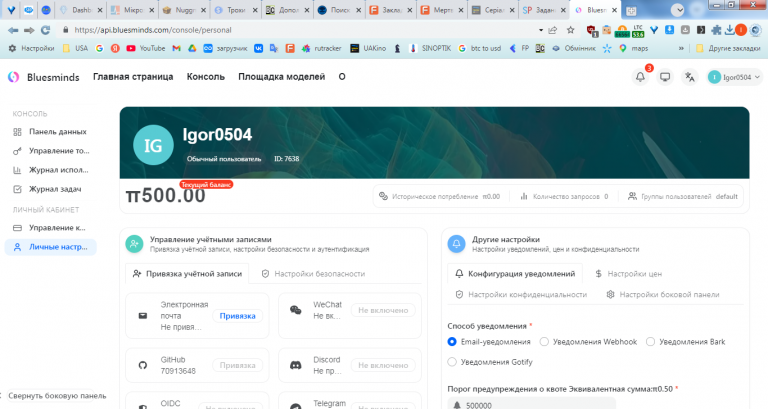Click the email envelope icon

point(143,316)
